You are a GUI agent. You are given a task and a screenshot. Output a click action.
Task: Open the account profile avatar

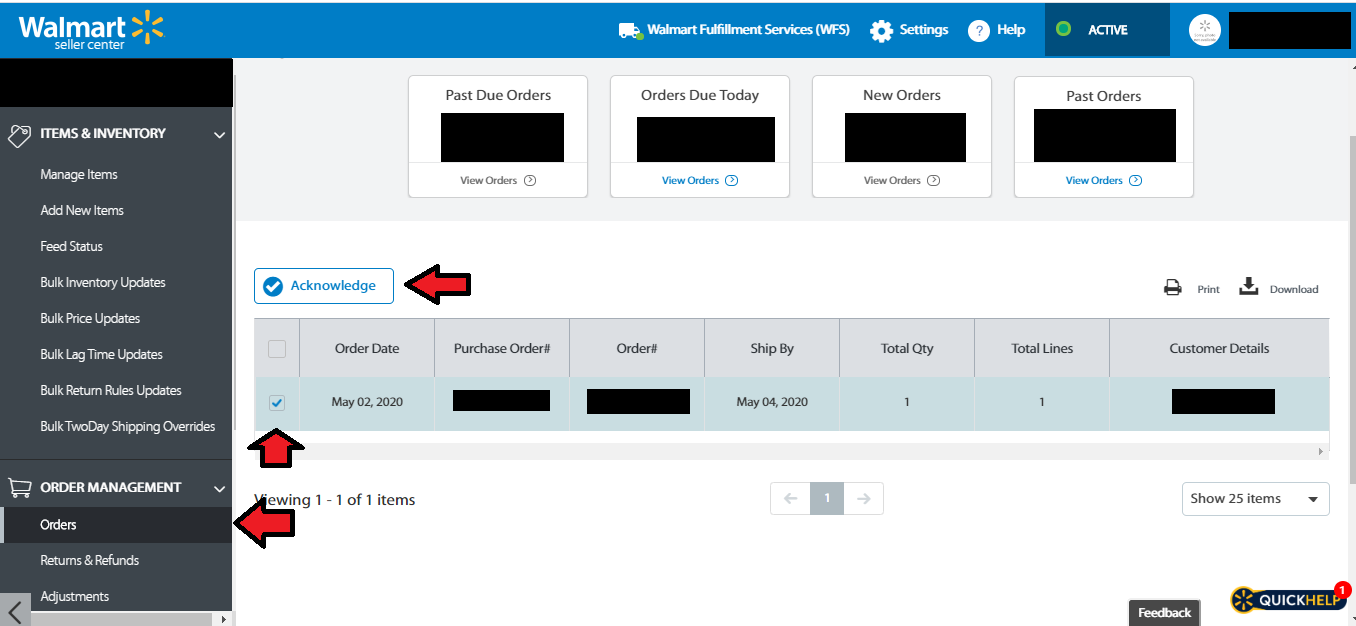click(1205, 30)
